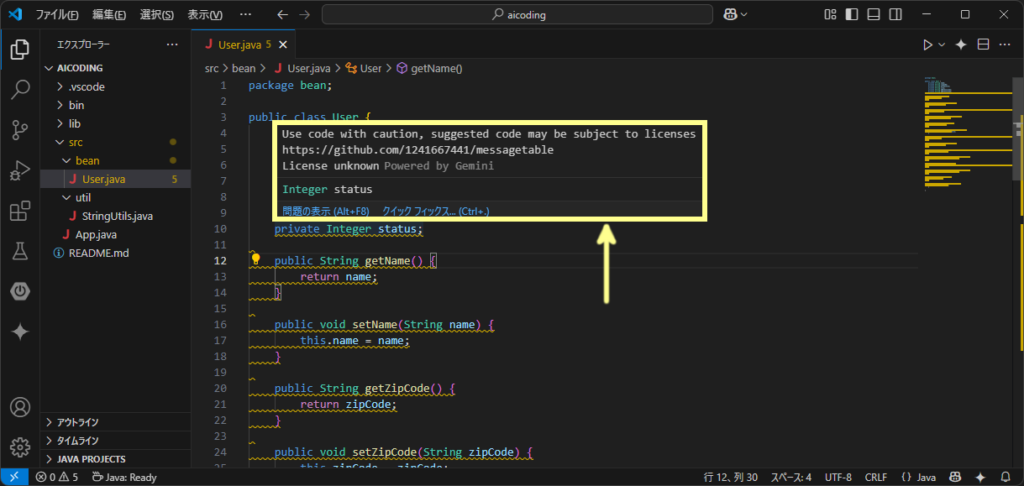The width and height of the screenshot is (1024, 486).
Task: Open the 選択(S) menu
Action: (x=157, y=14)
